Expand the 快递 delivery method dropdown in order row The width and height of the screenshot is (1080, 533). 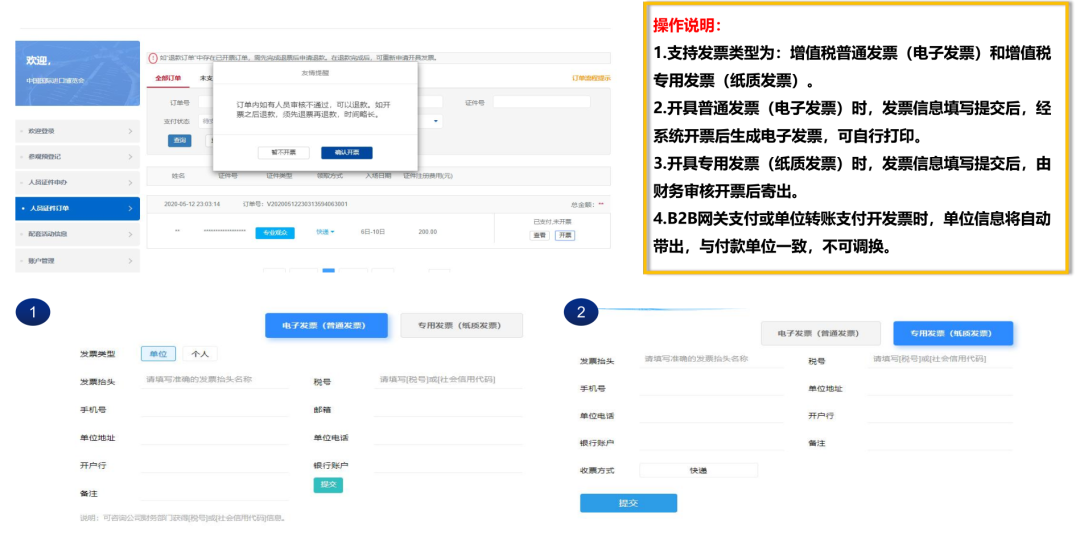tap(325, 232)
